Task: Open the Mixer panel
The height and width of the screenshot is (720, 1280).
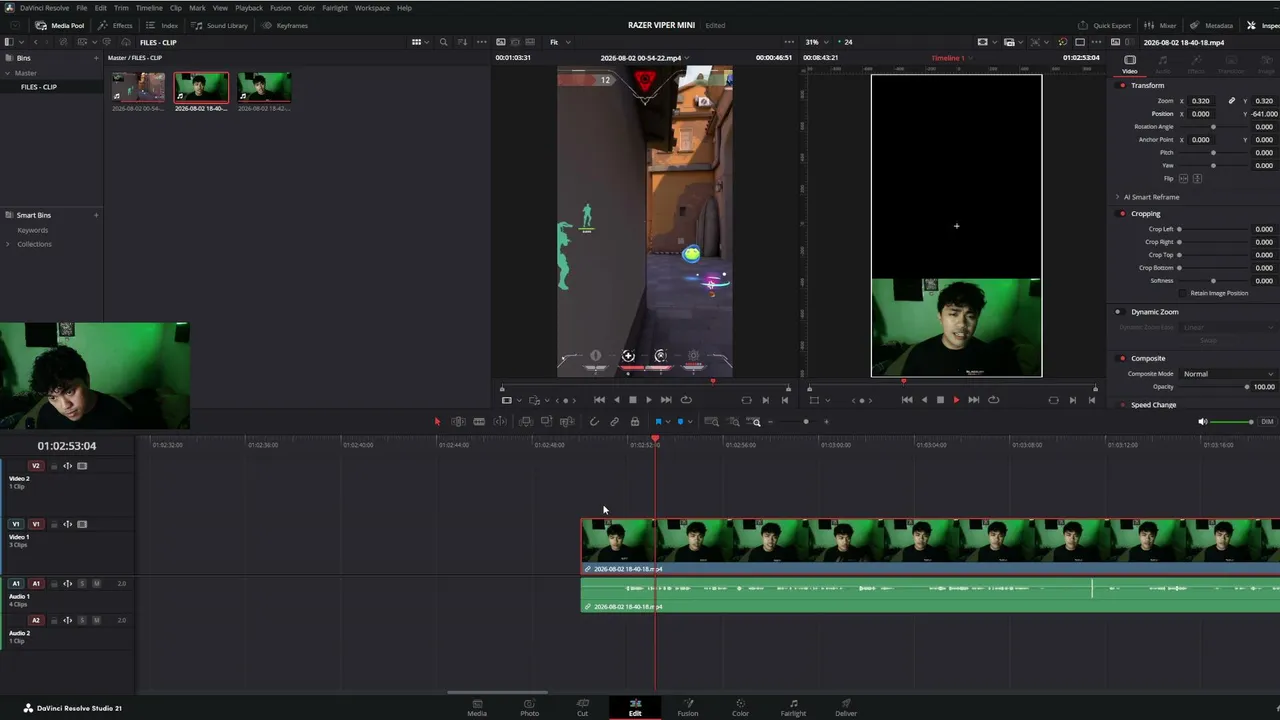Action: pos(1161,25)
